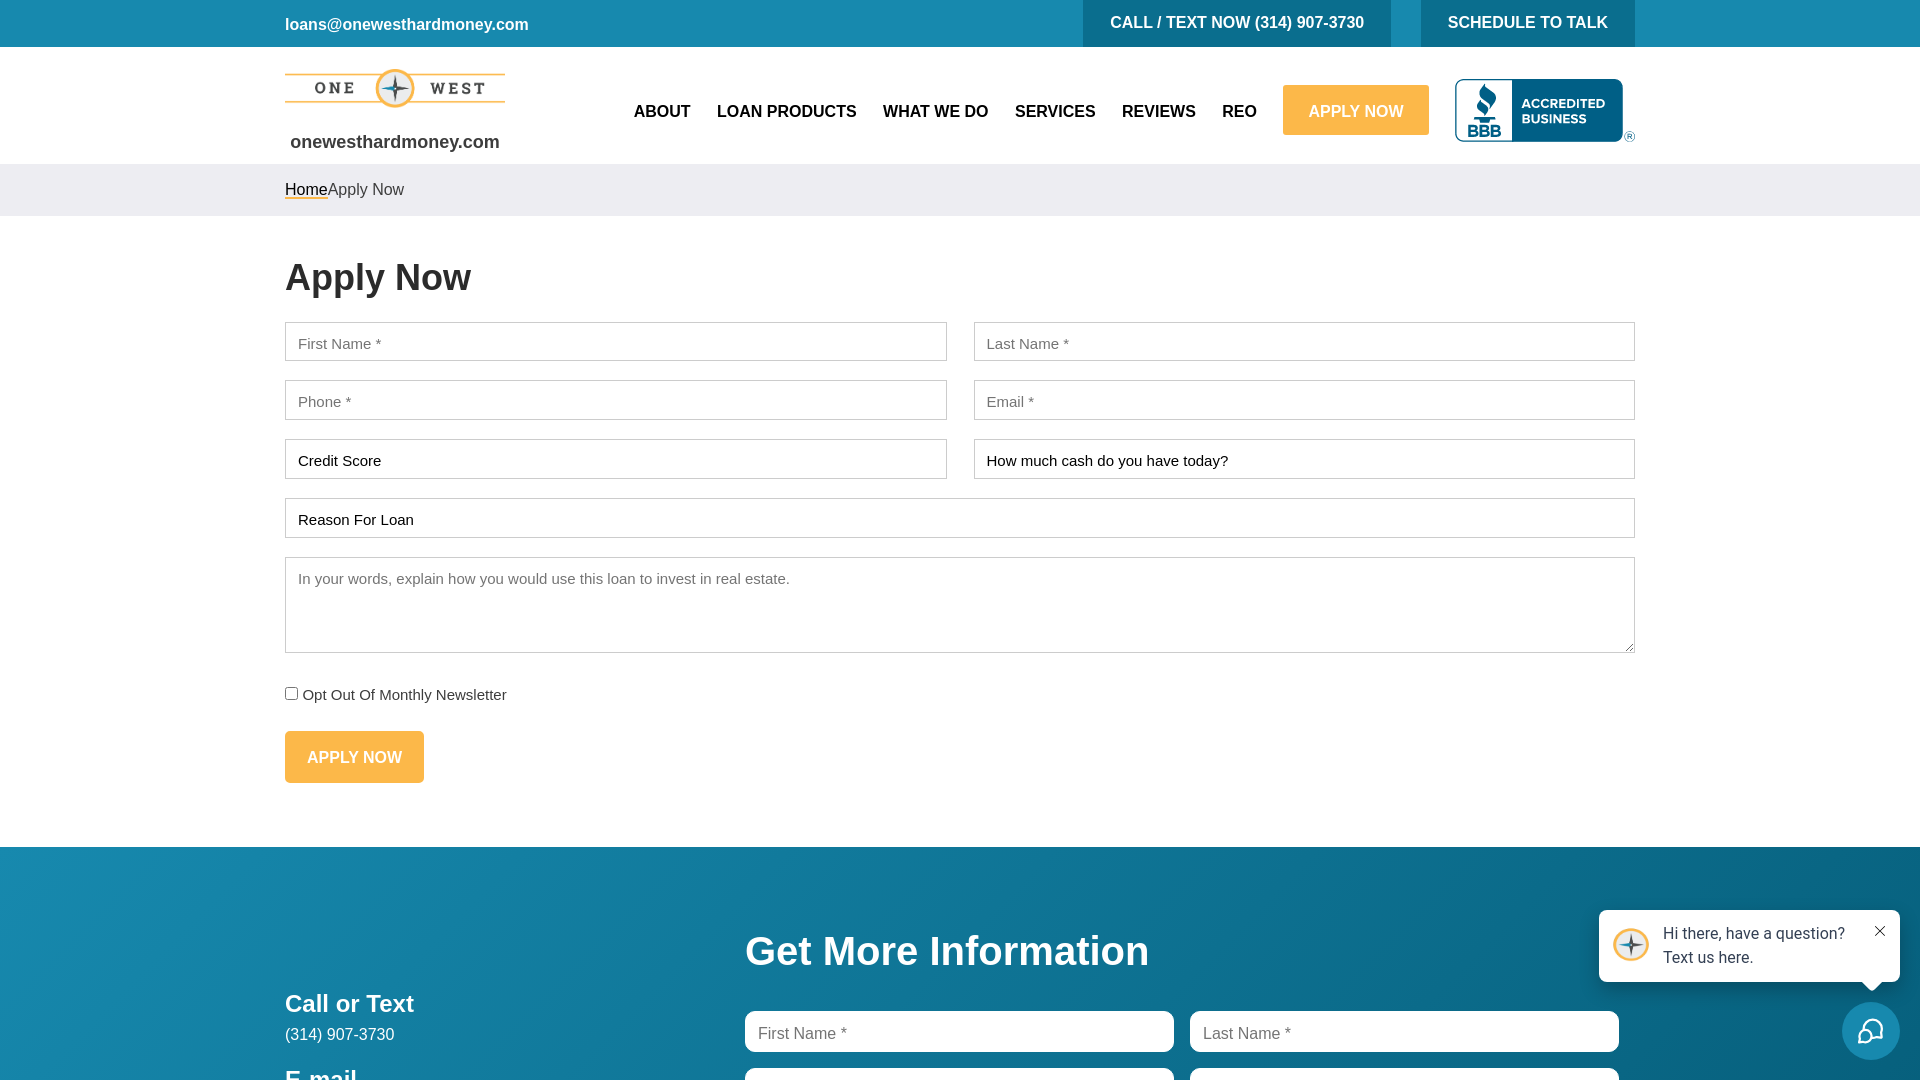Viewport: 1920px width, 1080px height.
Task: Open the Credit Score dropdown
Action: pos(615,460)
